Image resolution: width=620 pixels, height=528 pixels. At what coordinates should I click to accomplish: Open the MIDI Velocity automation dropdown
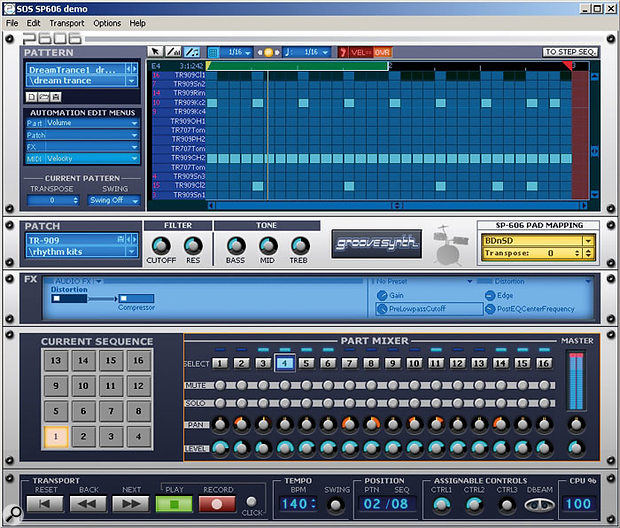coord(134,159)
